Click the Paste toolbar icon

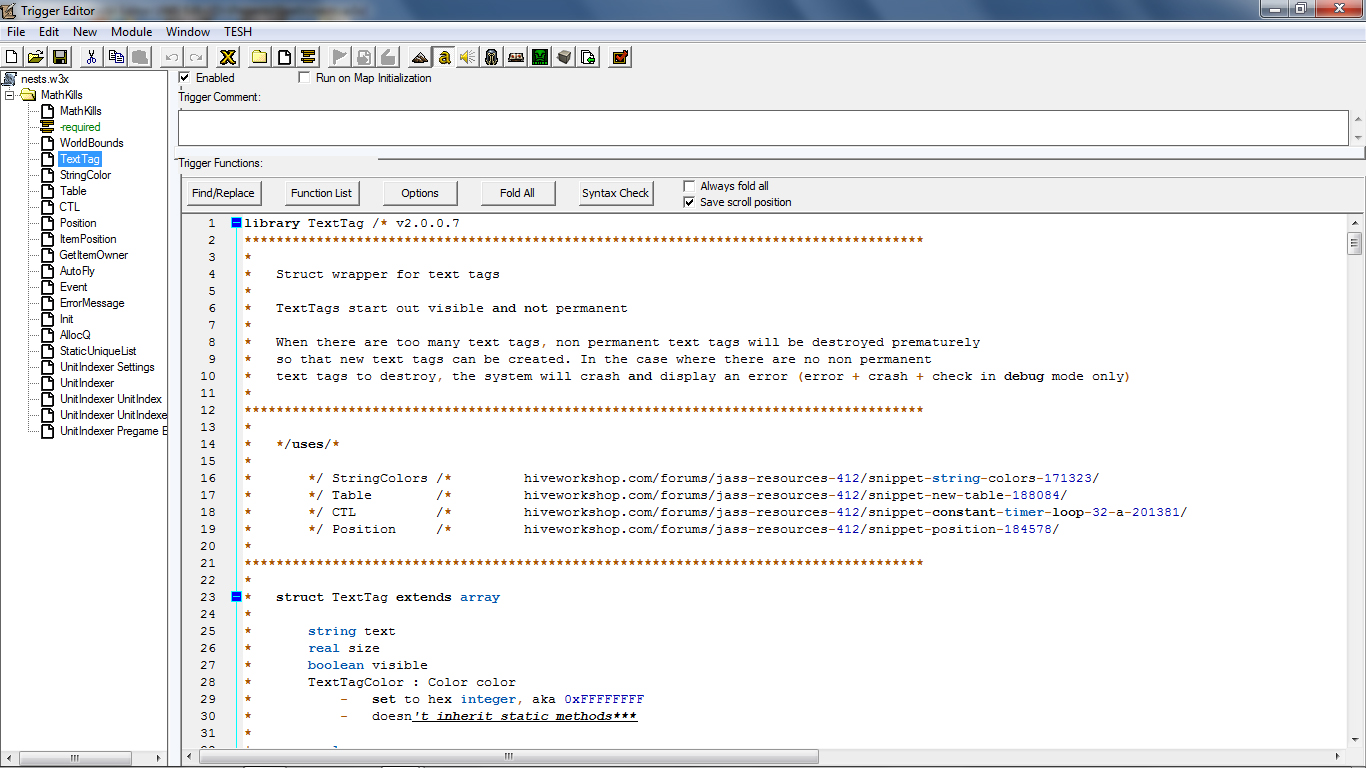point(140,57)
